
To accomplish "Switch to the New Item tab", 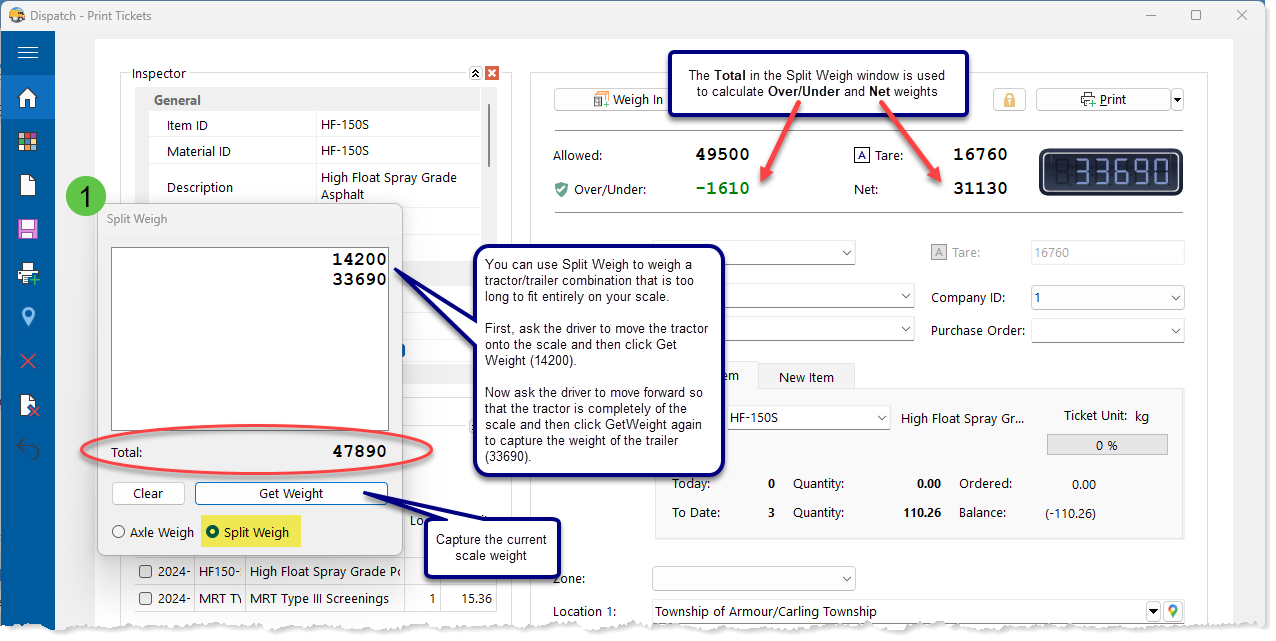I will pyautogui.click(x=806, y=377).
